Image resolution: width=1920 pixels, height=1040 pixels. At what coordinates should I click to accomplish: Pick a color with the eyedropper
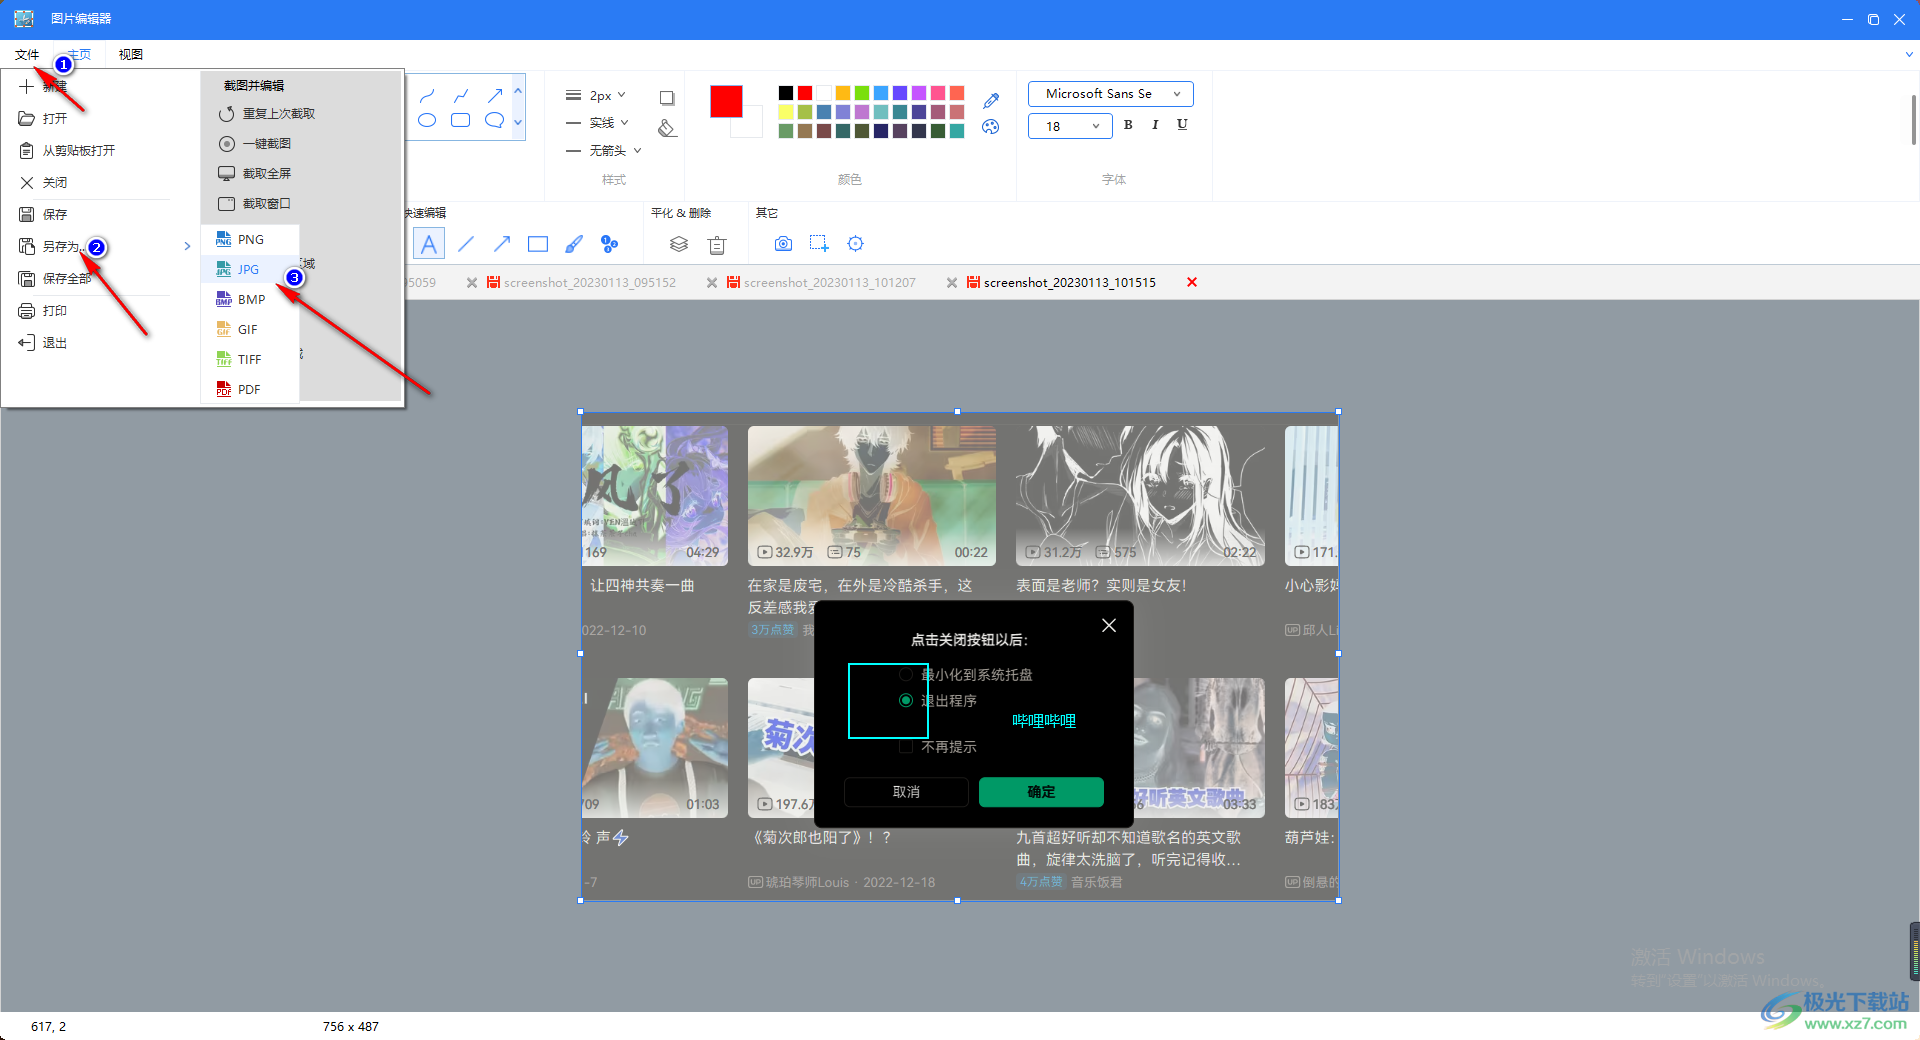(x=991, y=100)
